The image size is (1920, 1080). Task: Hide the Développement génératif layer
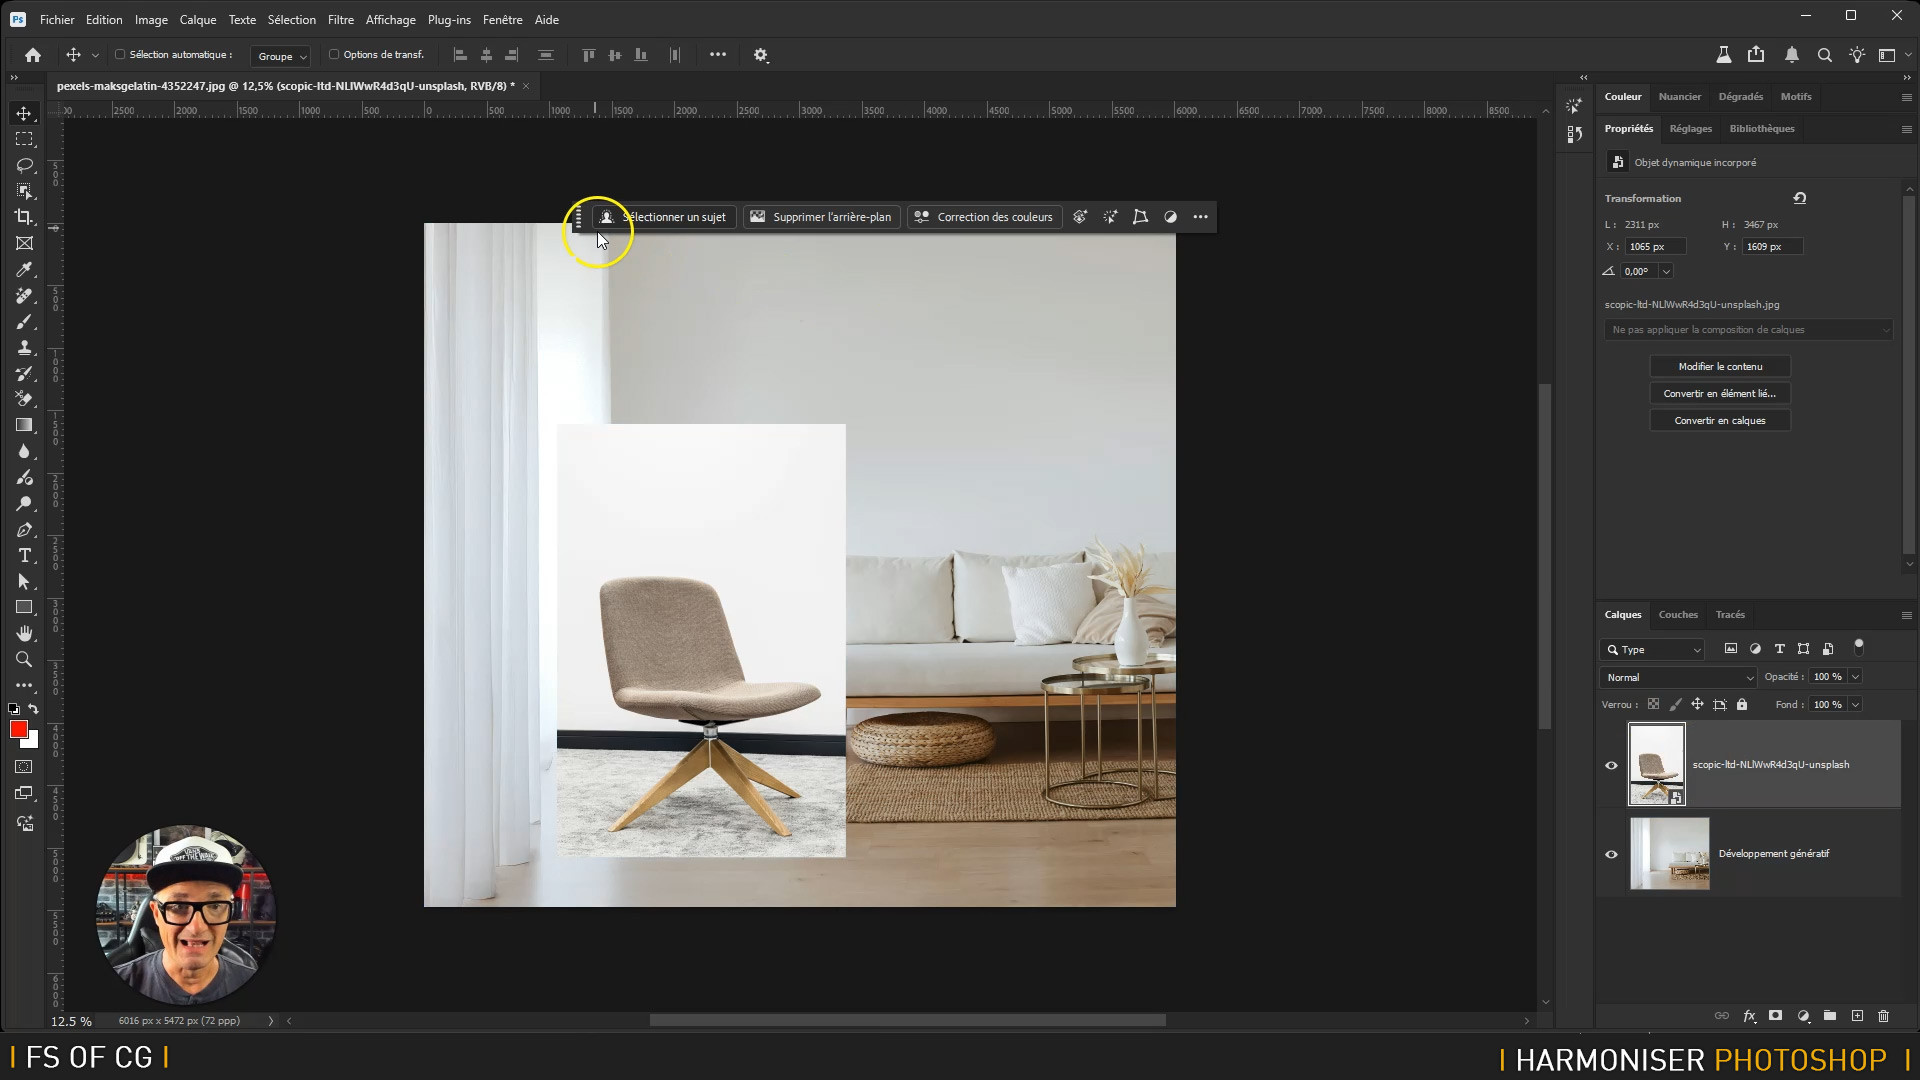pos(1611,854)
